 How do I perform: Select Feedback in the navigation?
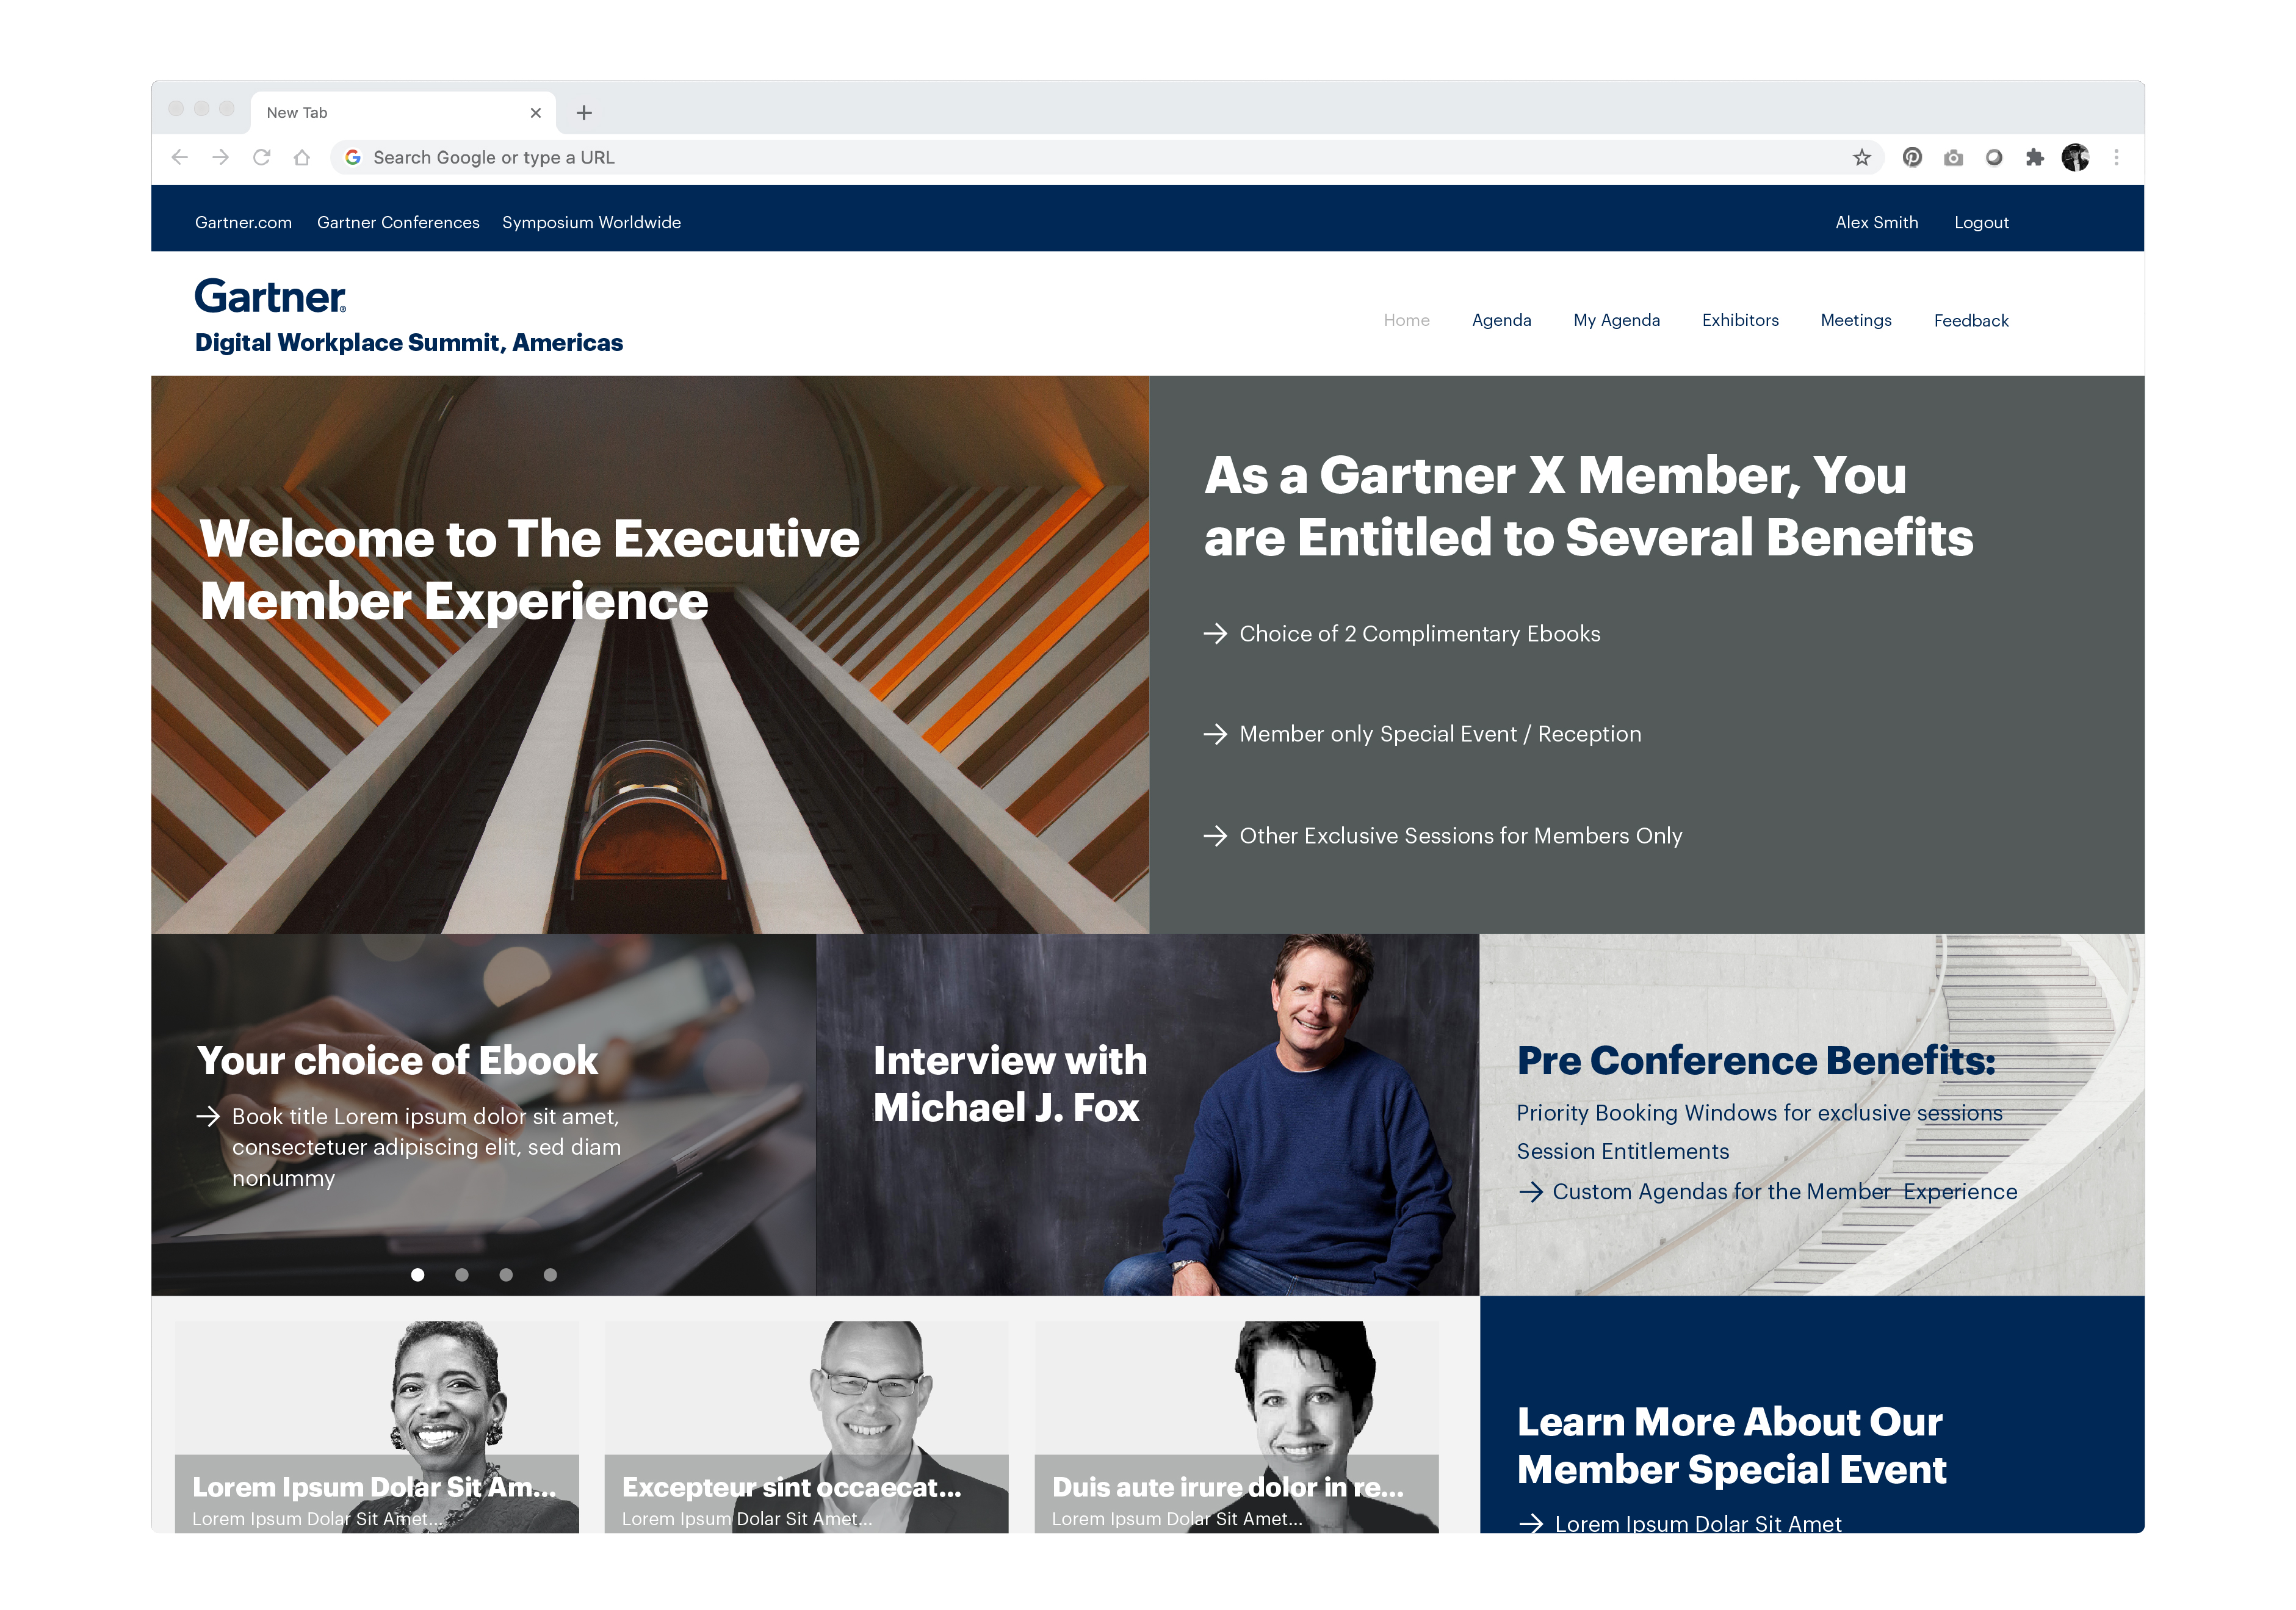pos(1970,320)
